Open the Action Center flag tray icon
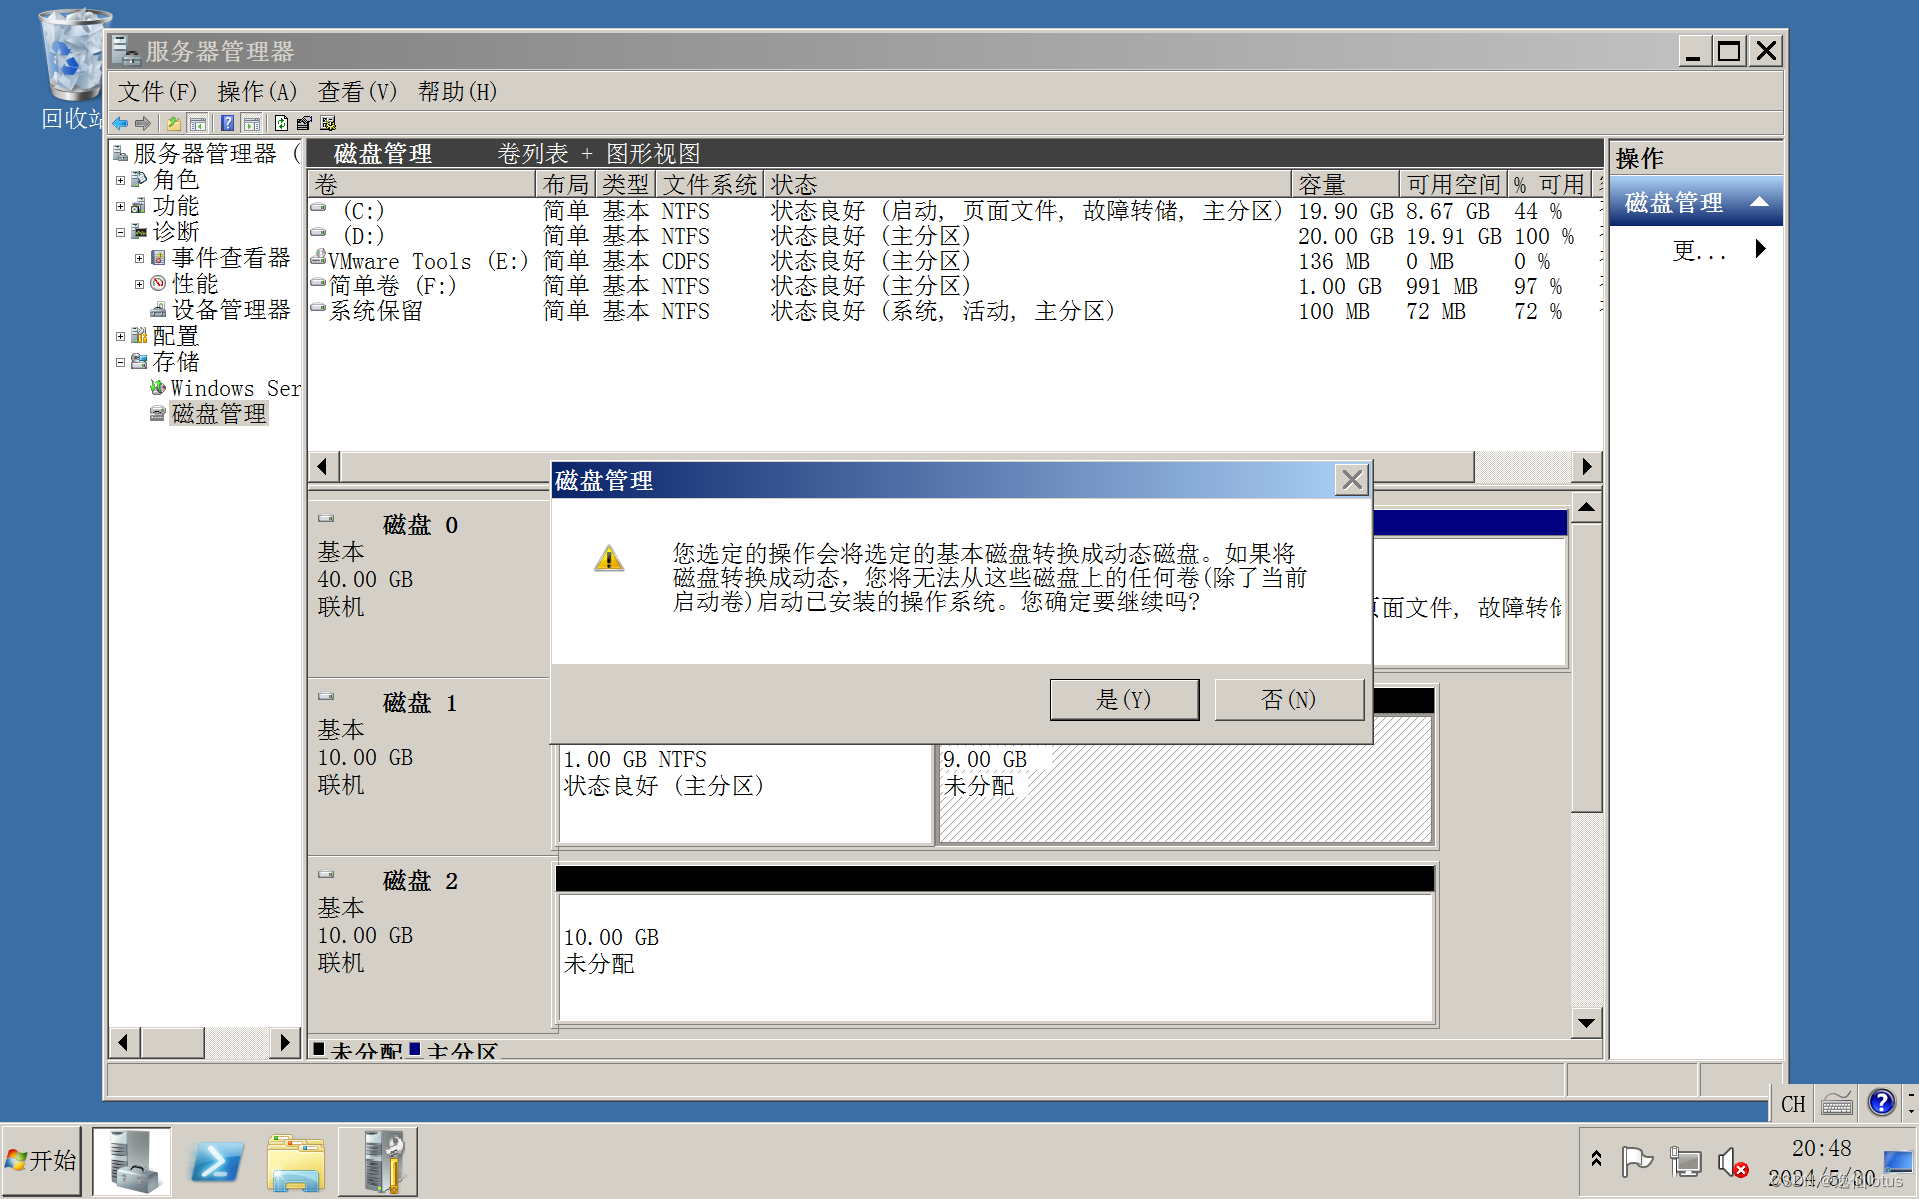1919x1199 pixels. tap(1637, 1161)
